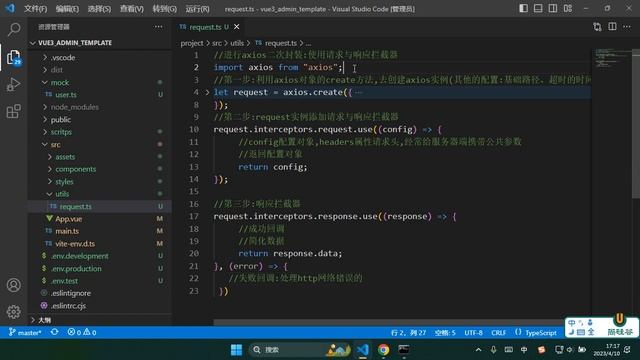Open the 运行(R) menu
The width and height of the screenshot is (640, 360).
coord(197,9)
